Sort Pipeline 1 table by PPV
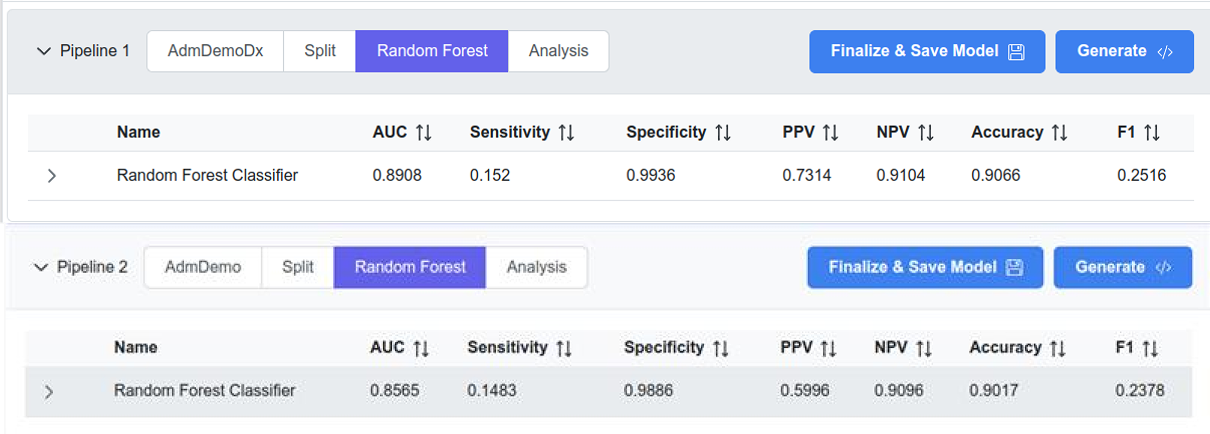This screenshot has height=434, width=1210. click(829, 132)
